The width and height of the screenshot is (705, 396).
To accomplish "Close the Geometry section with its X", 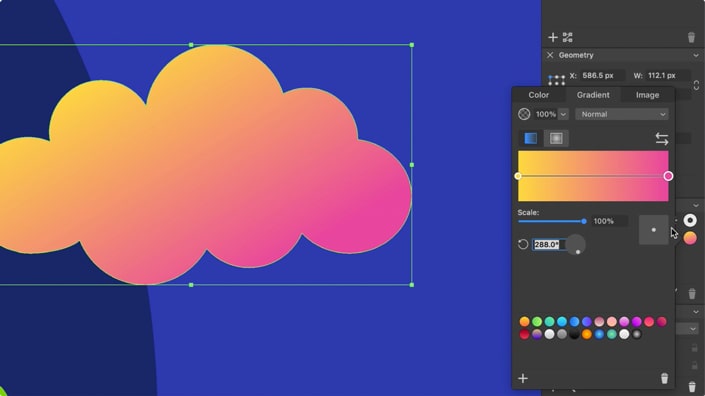I will [550, 55].
